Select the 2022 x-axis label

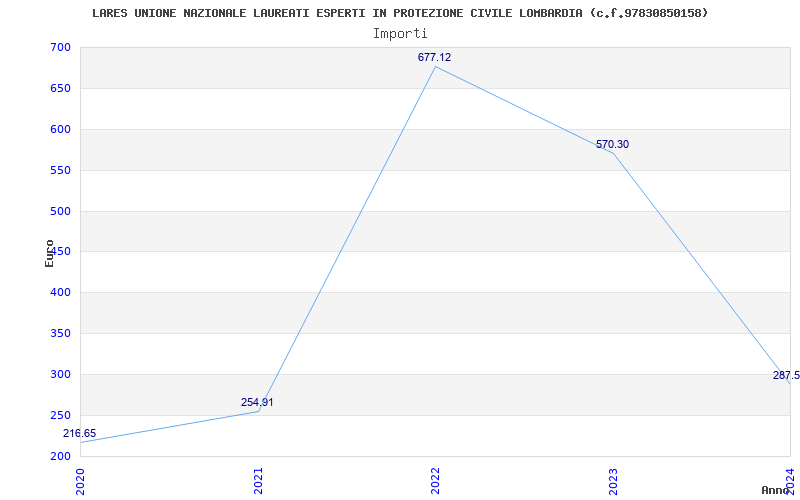coord(435,482)
